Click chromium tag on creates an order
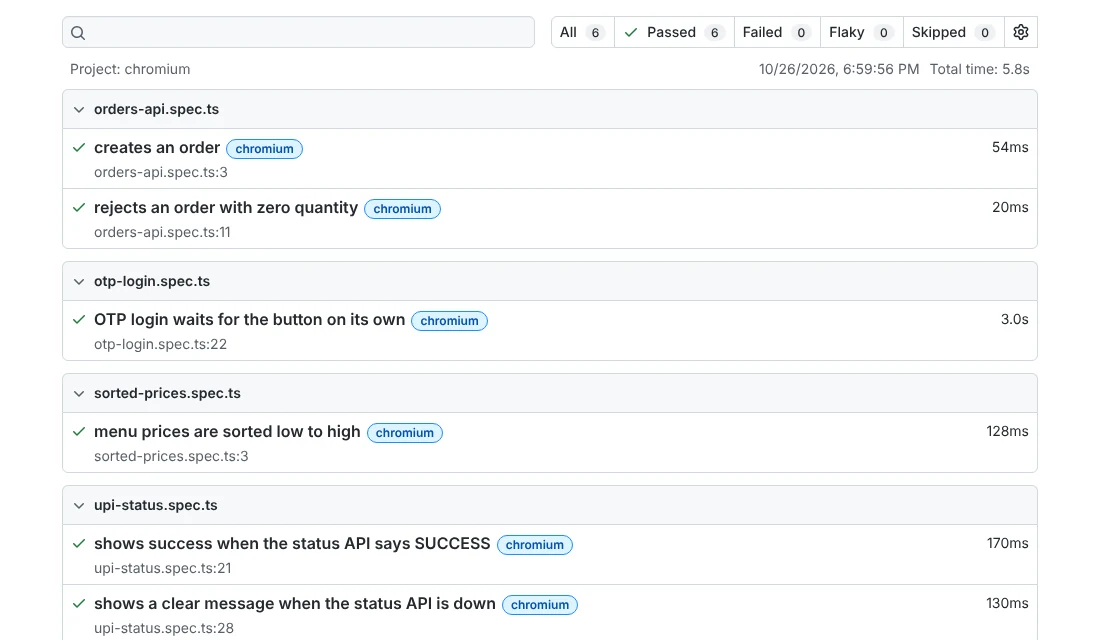1100x640 pixels. (x=264, y=149)
